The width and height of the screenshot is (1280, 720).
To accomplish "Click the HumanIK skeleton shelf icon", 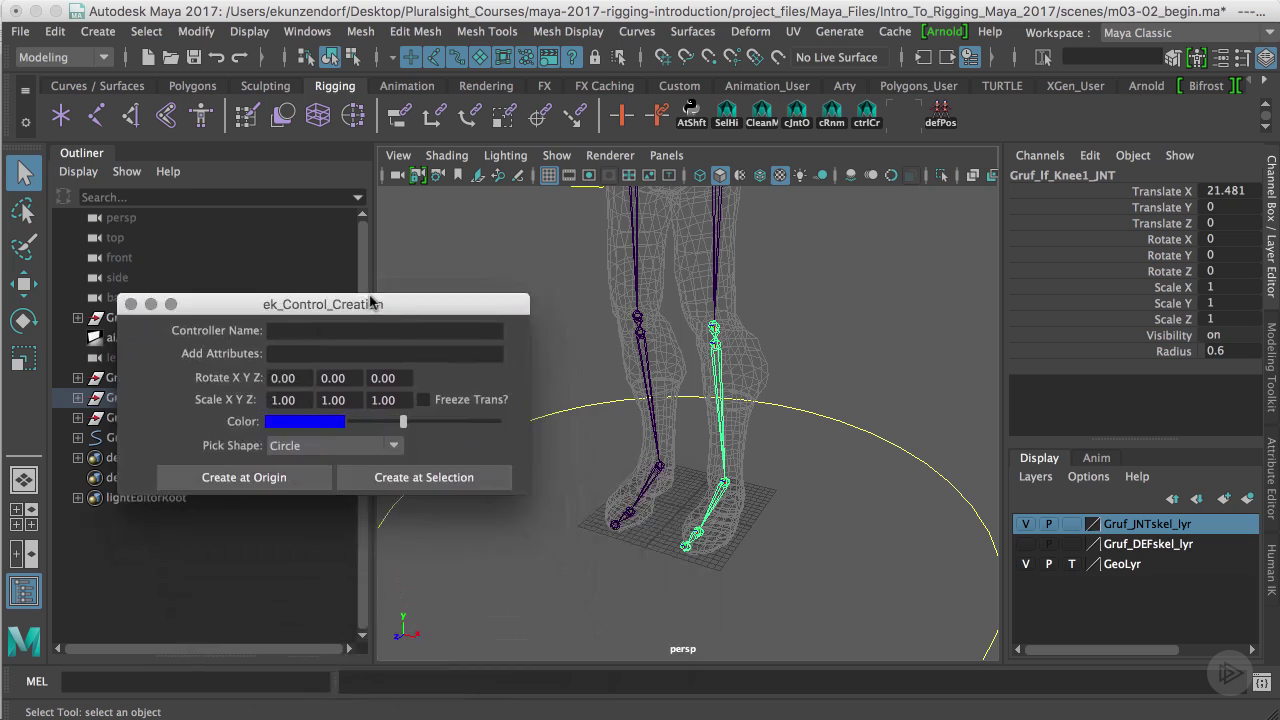I will pos(201,116).
